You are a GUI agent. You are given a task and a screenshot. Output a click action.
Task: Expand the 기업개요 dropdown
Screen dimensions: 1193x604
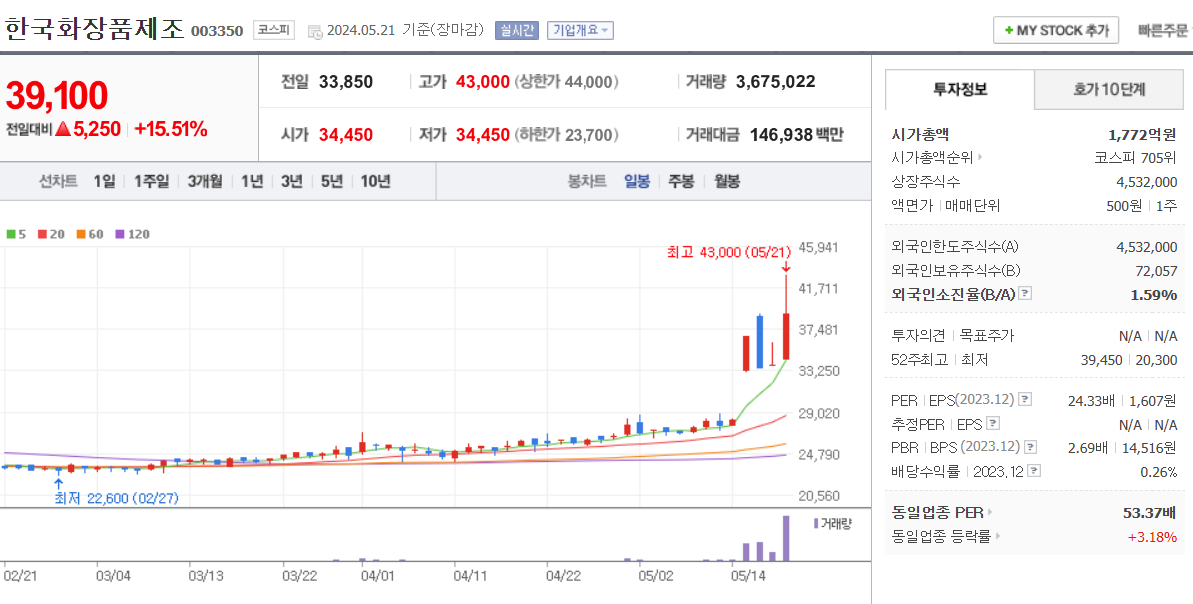(580, 30)
